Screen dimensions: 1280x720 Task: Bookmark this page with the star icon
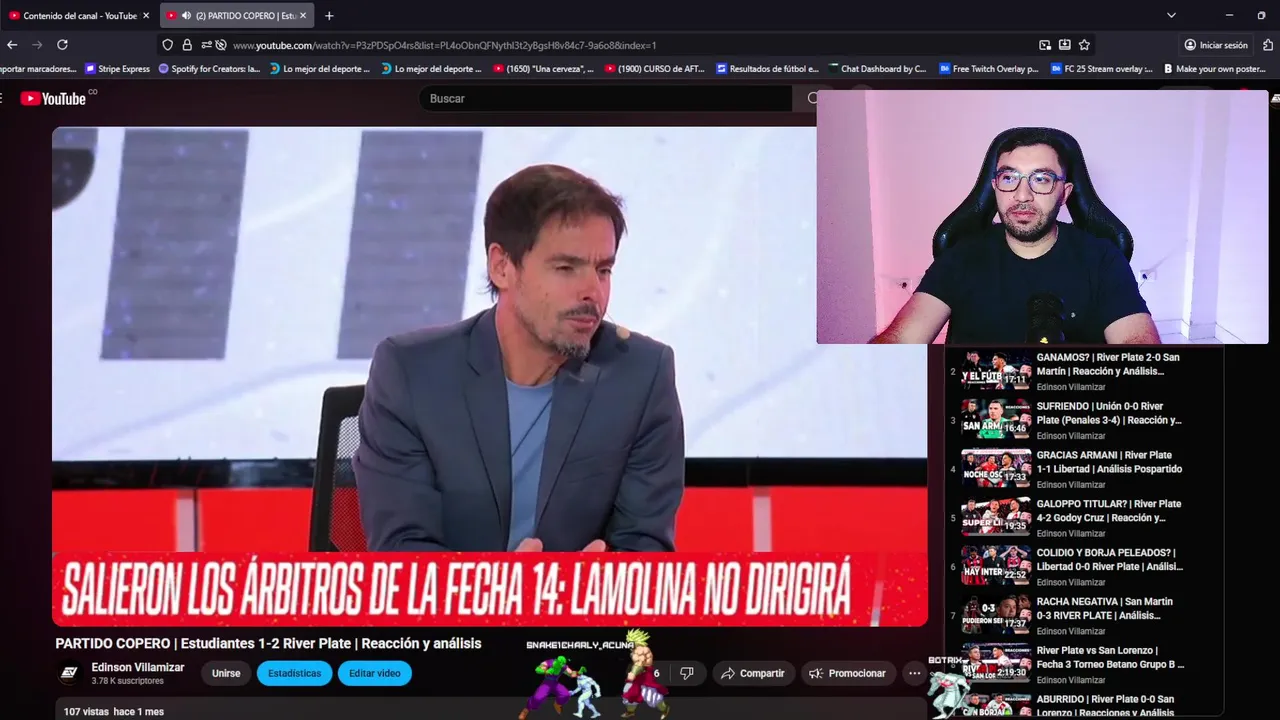(1084, 45)
